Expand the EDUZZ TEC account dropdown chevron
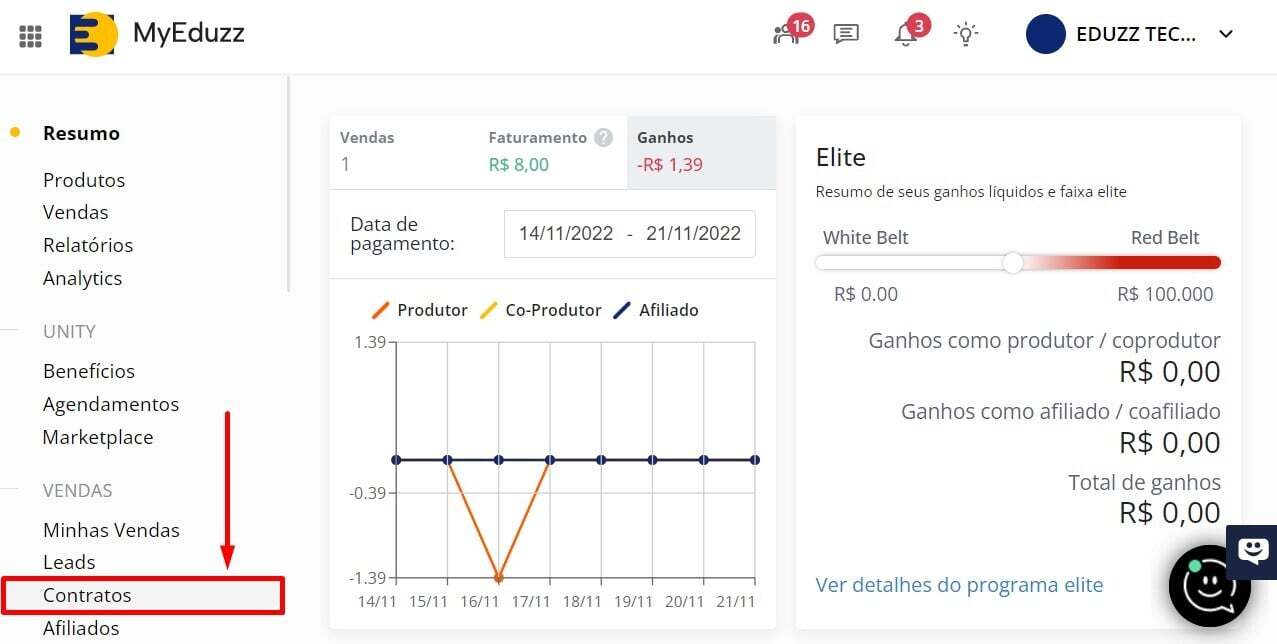 (x=1226, y=35)
